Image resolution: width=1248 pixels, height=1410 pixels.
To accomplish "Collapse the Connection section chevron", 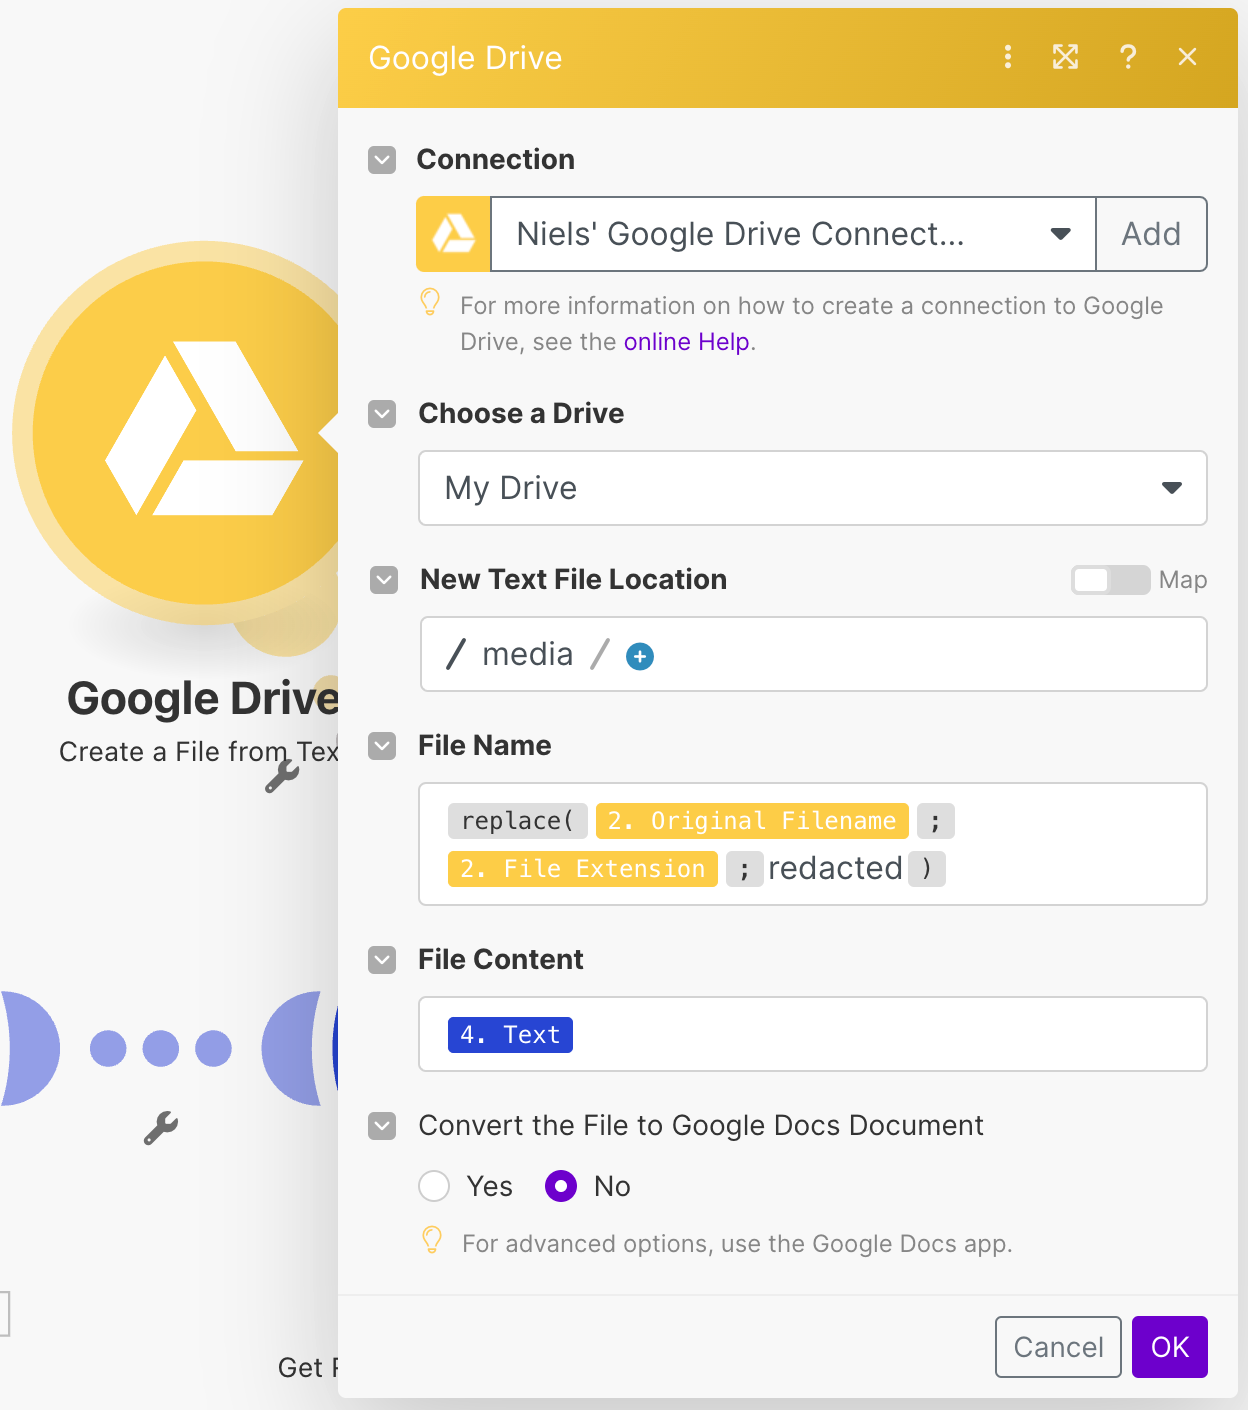I will click(382, 160).
